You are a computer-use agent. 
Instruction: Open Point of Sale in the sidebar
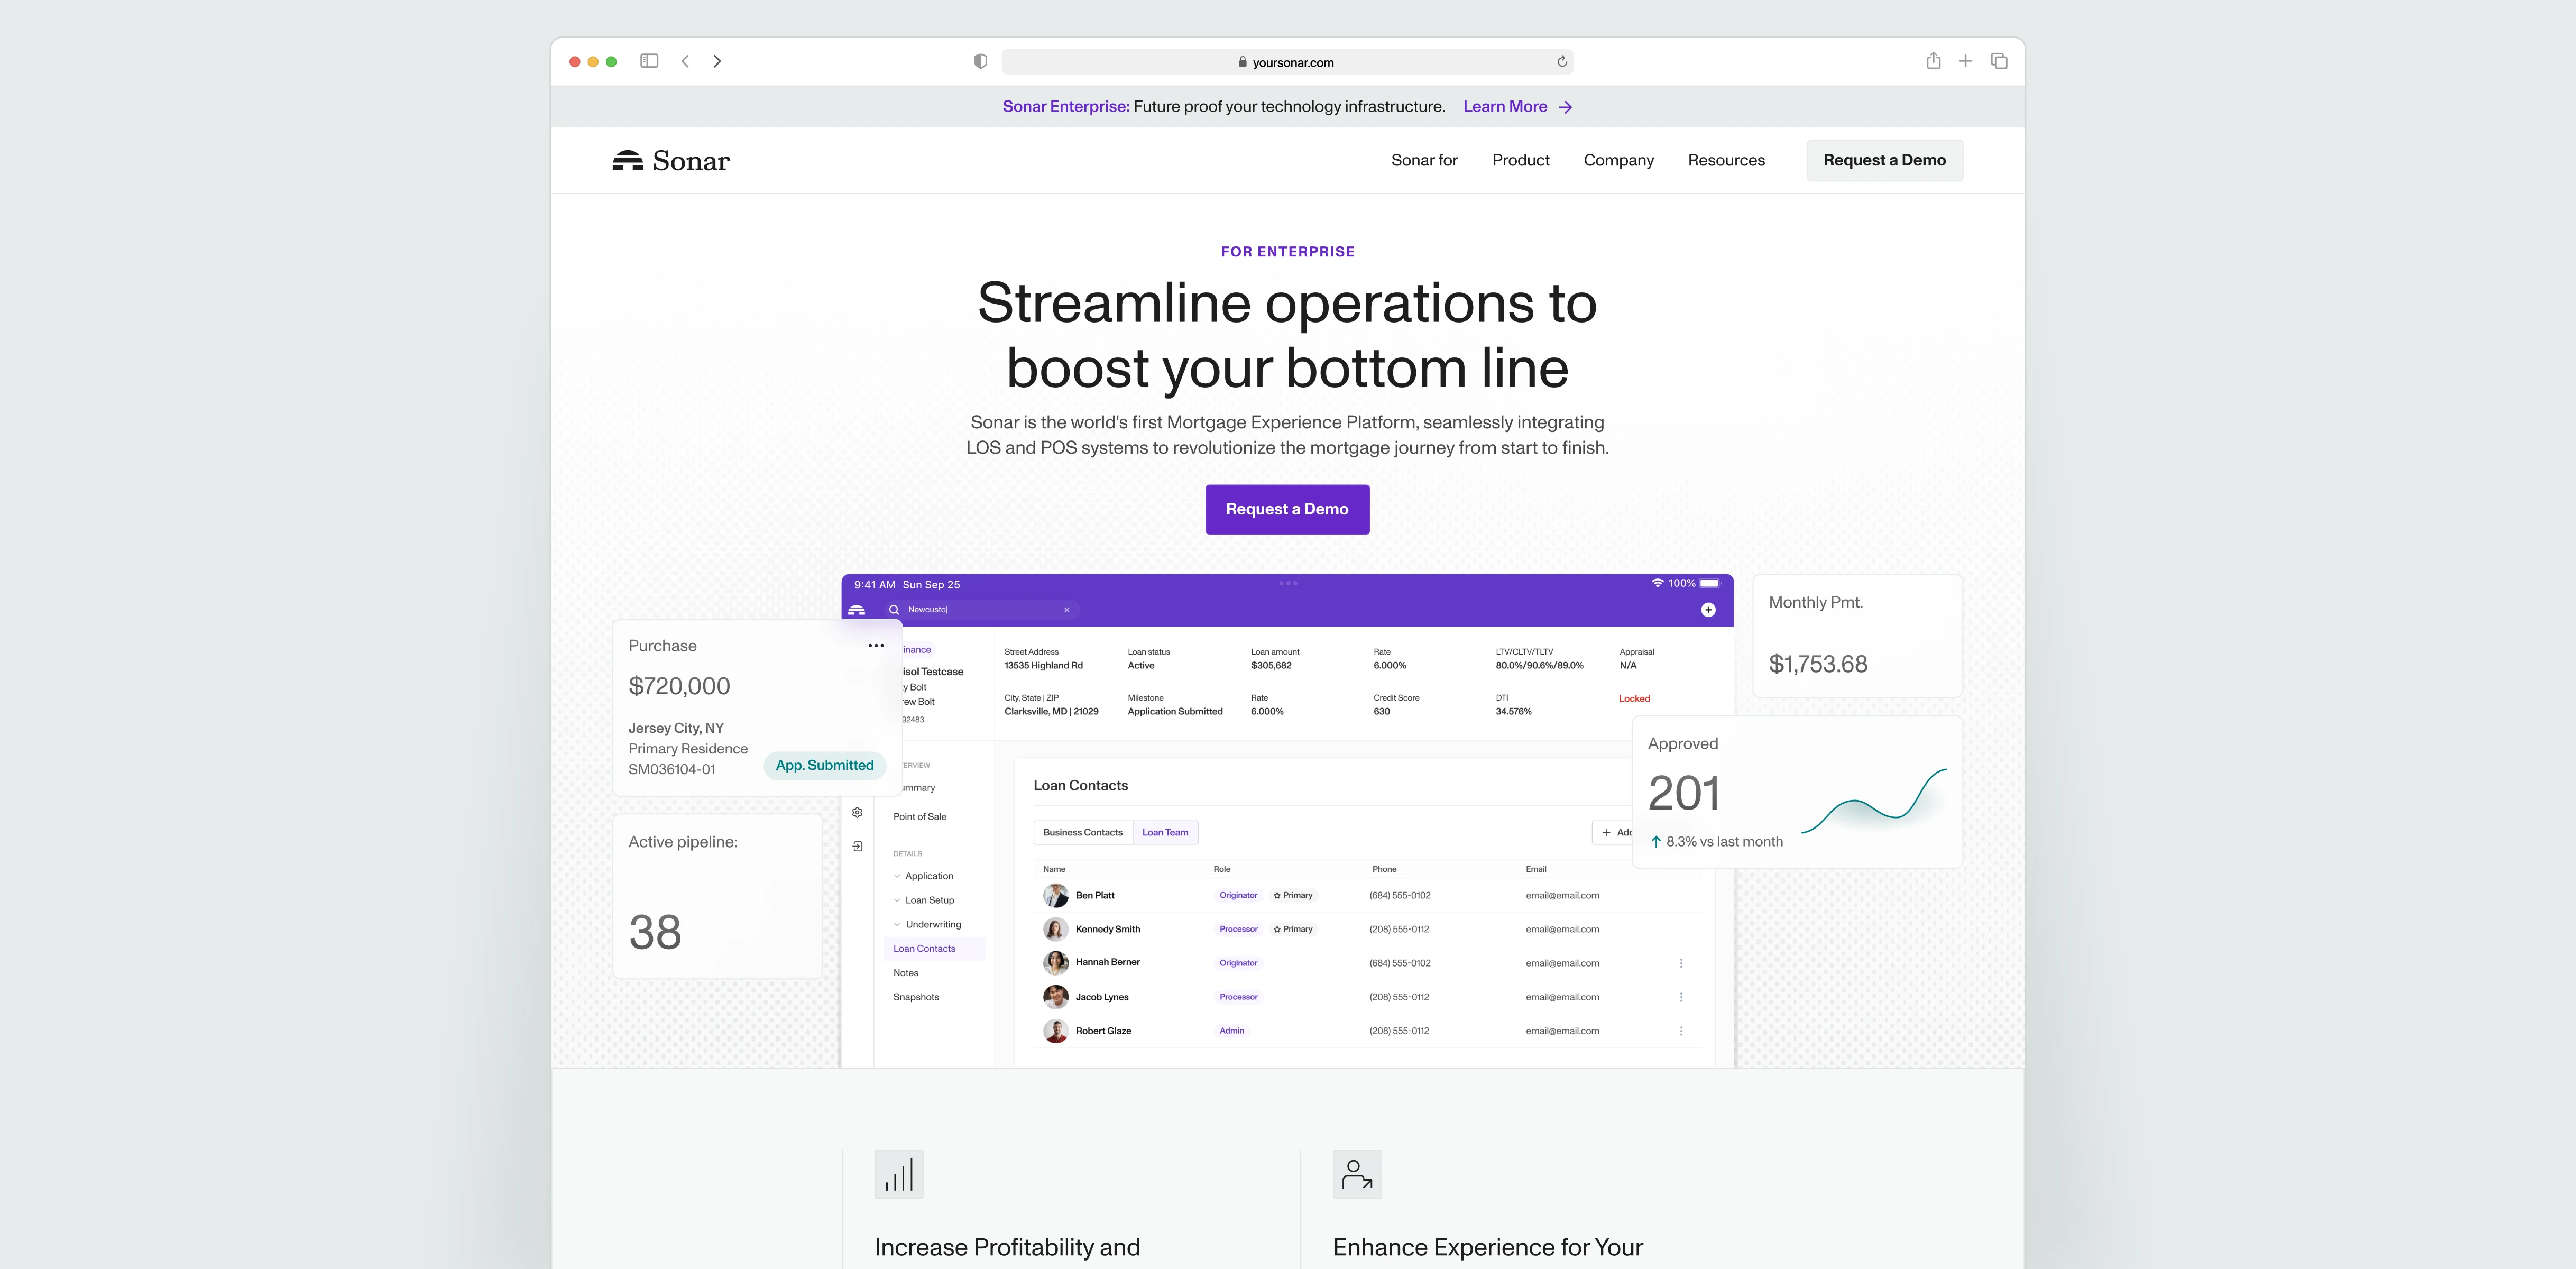(919, 817)
